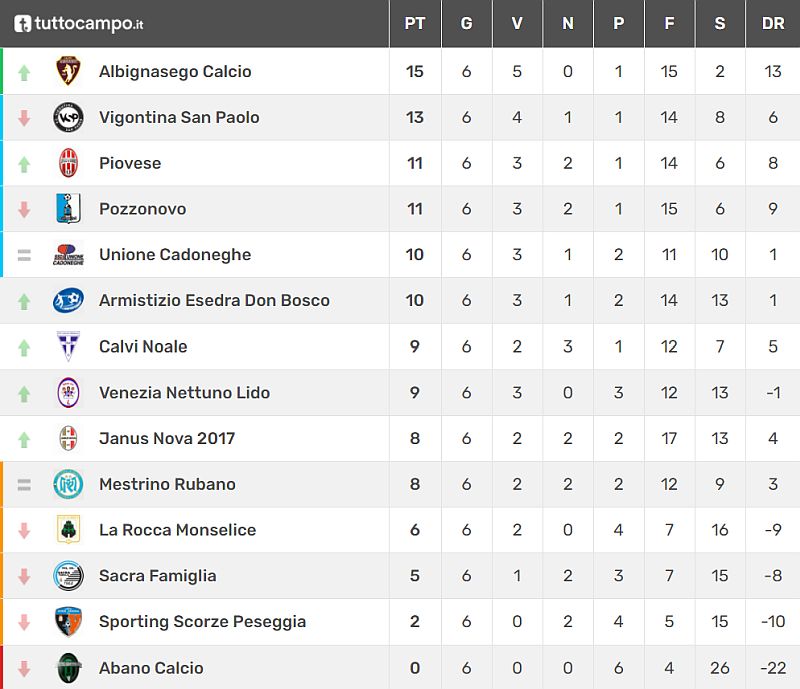Image resolution: width=800 pixels, height=689 pixels.
Task: Sort standings by the PT column header
Action: click(415, 23)
